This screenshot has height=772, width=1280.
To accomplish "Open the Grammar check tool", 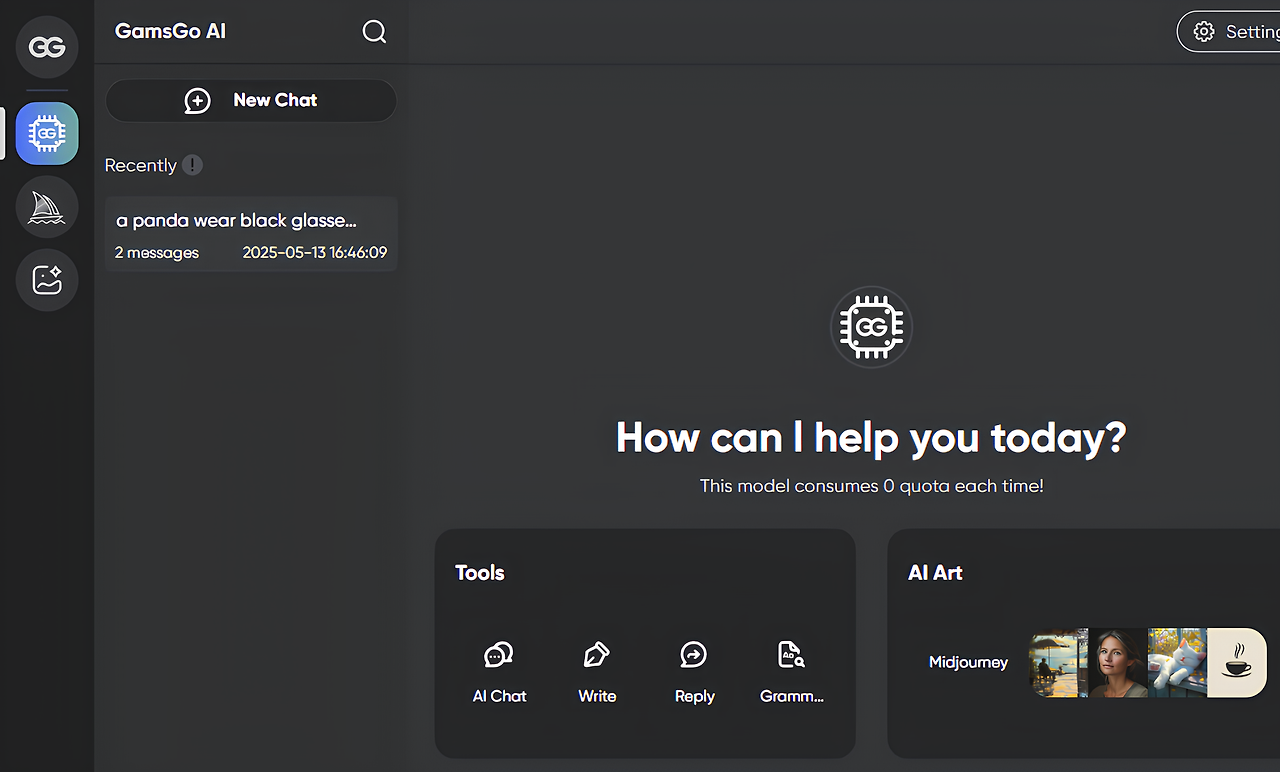I will 792,673.
